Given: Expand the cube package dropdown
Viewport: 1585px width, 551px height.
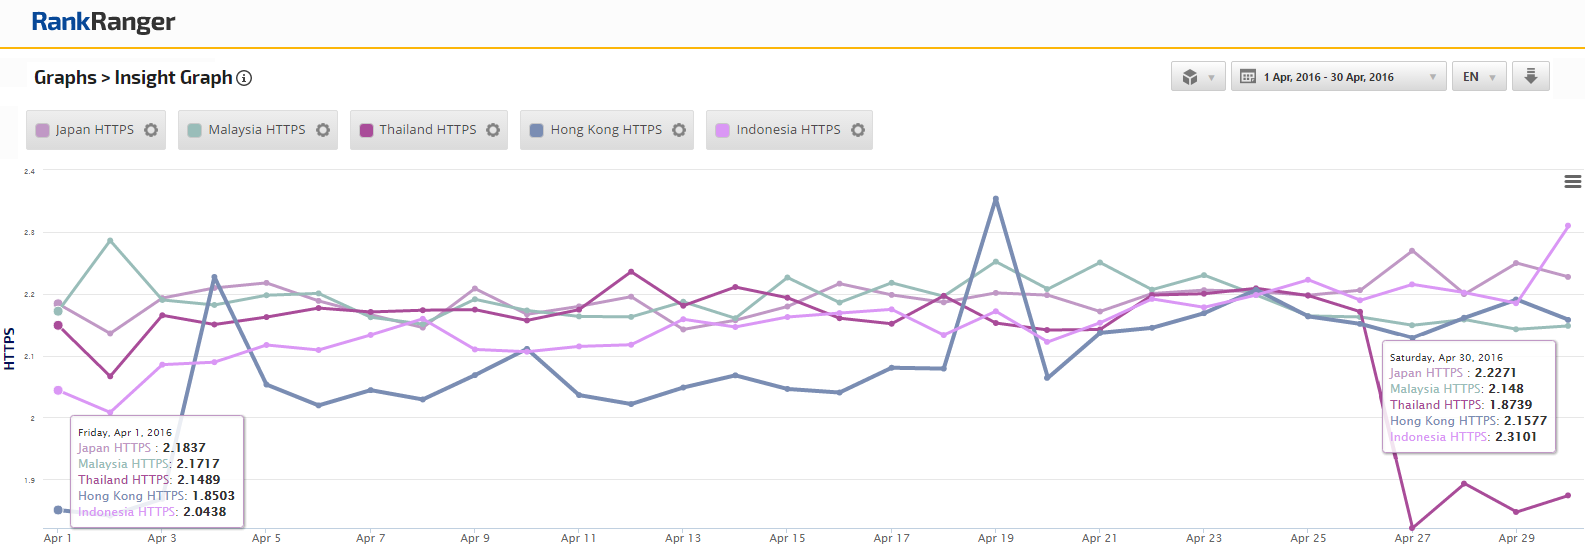Looking at the screenshot, I should (1197, 77).
